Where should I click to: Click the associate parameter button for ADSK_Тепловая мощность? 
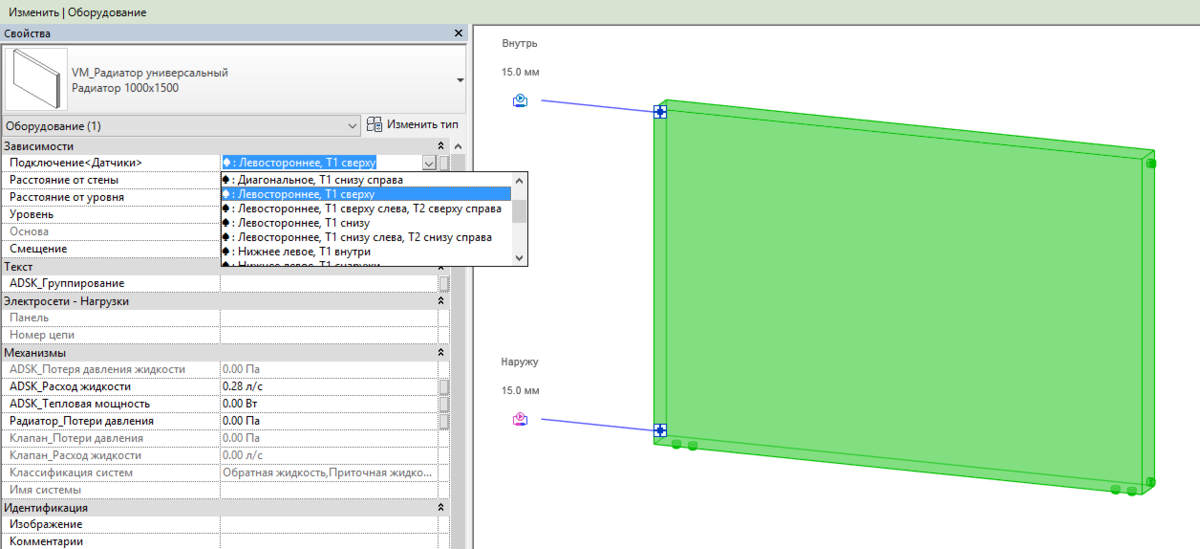(444, 404)
